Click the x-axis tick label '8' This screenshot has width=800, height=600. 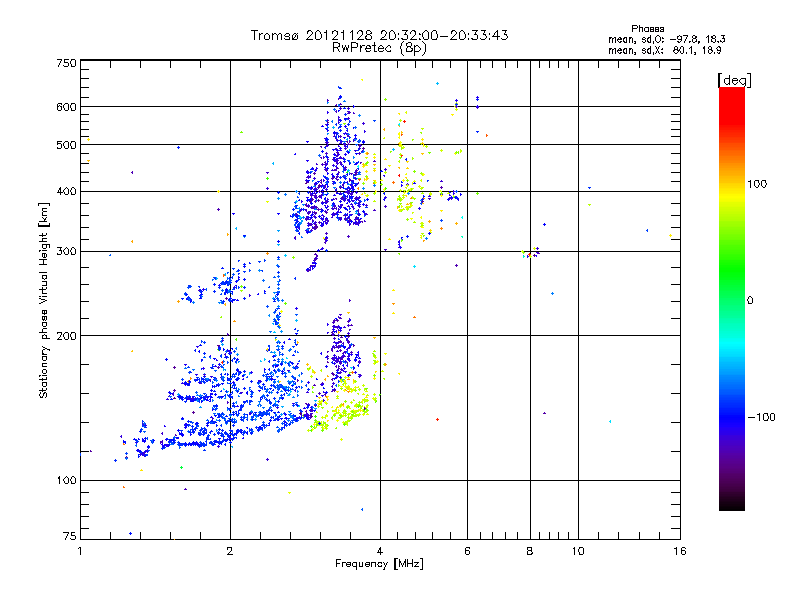[530, 551]
